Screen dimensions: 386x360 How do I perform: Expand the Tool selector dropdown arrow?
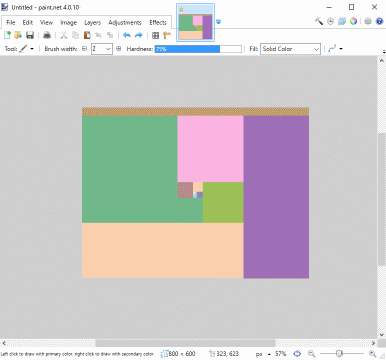pos(32,49)
